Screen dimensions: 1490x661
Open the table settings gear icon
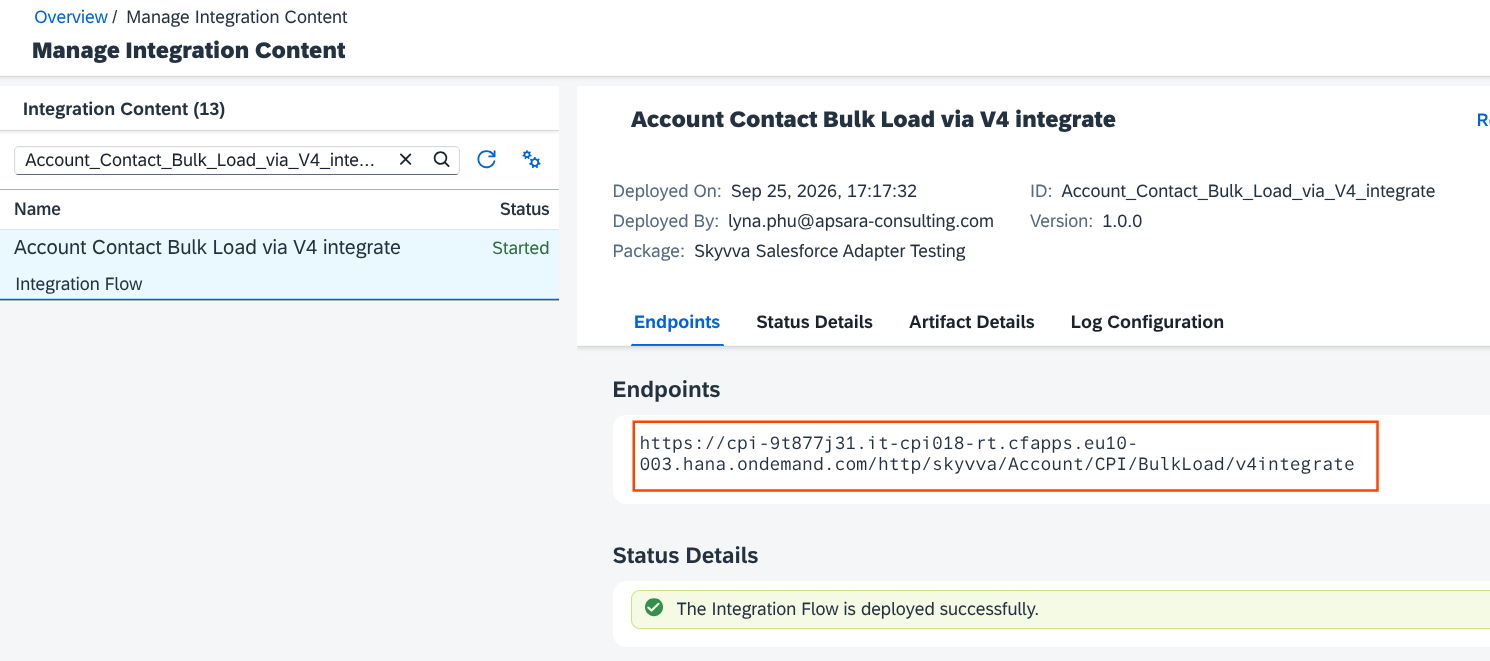tap(532, 160)
